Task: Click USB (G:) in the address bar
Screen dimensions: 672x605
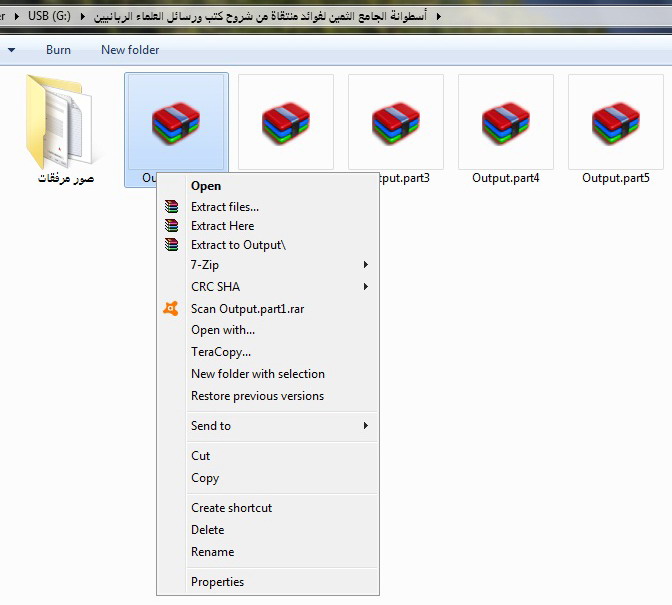Action: (x=48, y=17)
